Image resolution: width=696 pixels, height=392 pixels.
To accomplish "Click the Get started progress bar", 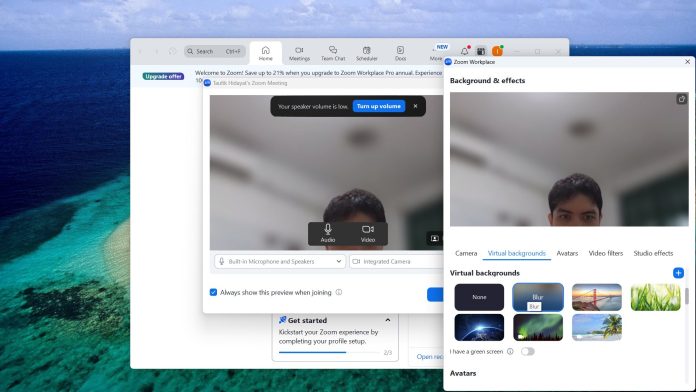I will (329, 352).
